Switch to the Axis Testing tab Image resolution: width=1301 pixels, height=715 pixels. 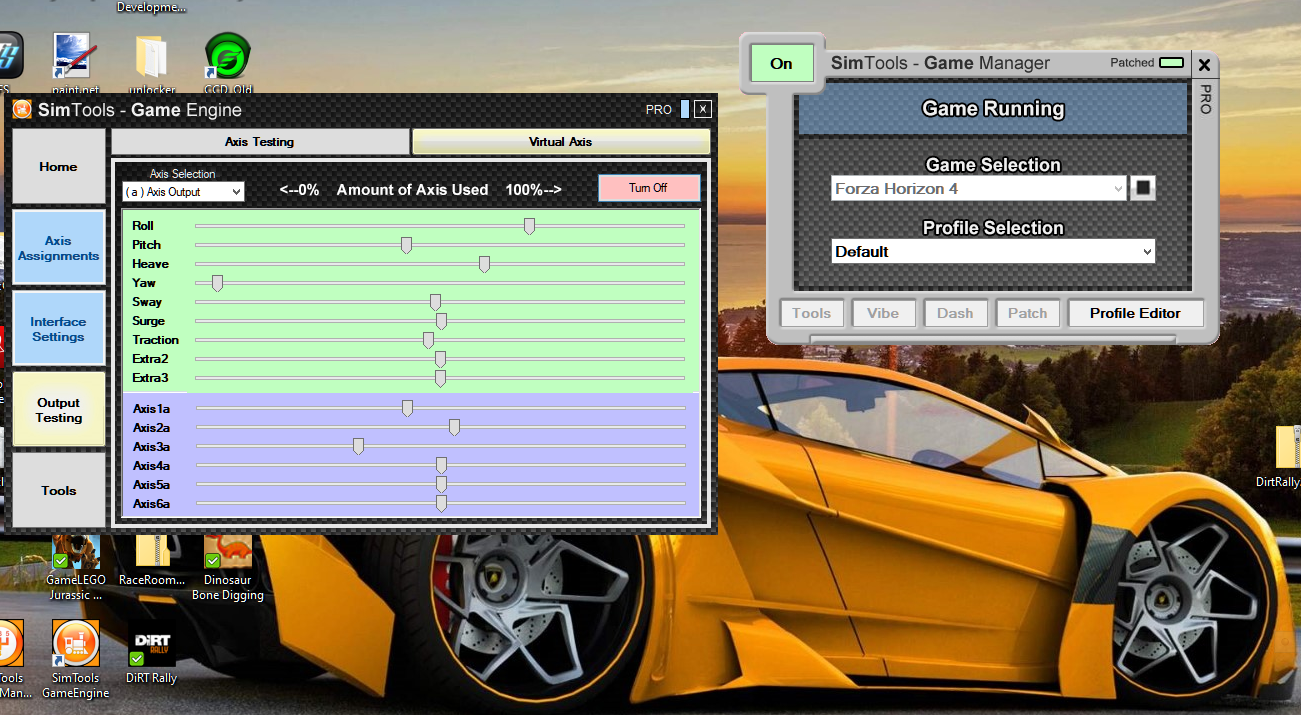click(260, 142)
